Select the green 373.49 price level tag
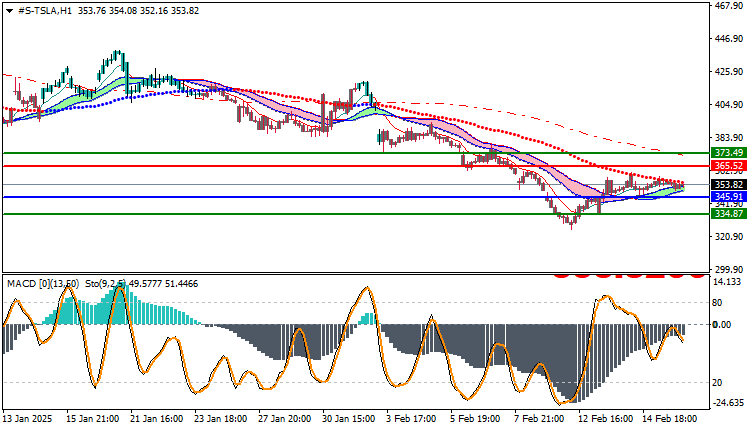The width and height of the screenshot is (750, 430). (x=728, y=153)
